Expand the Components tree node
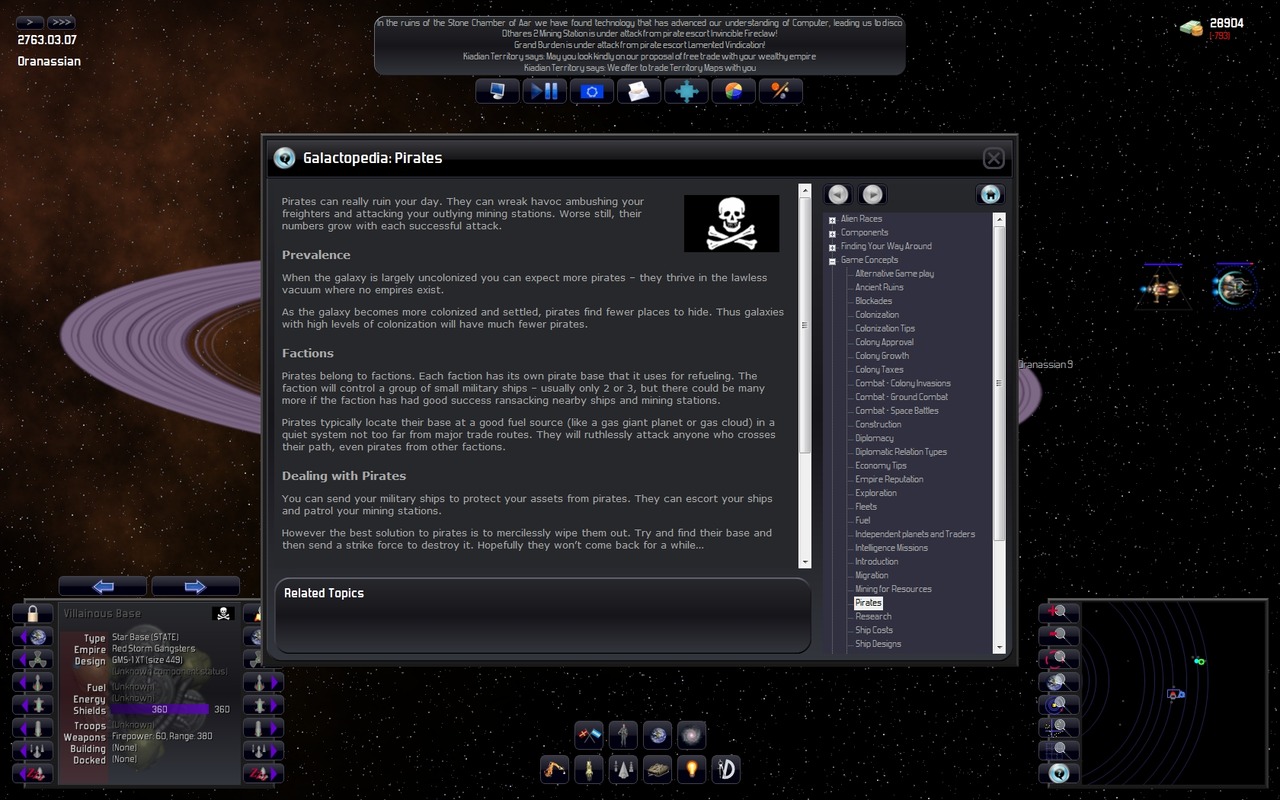This screenshot has height=800, width=1280. 832,233
